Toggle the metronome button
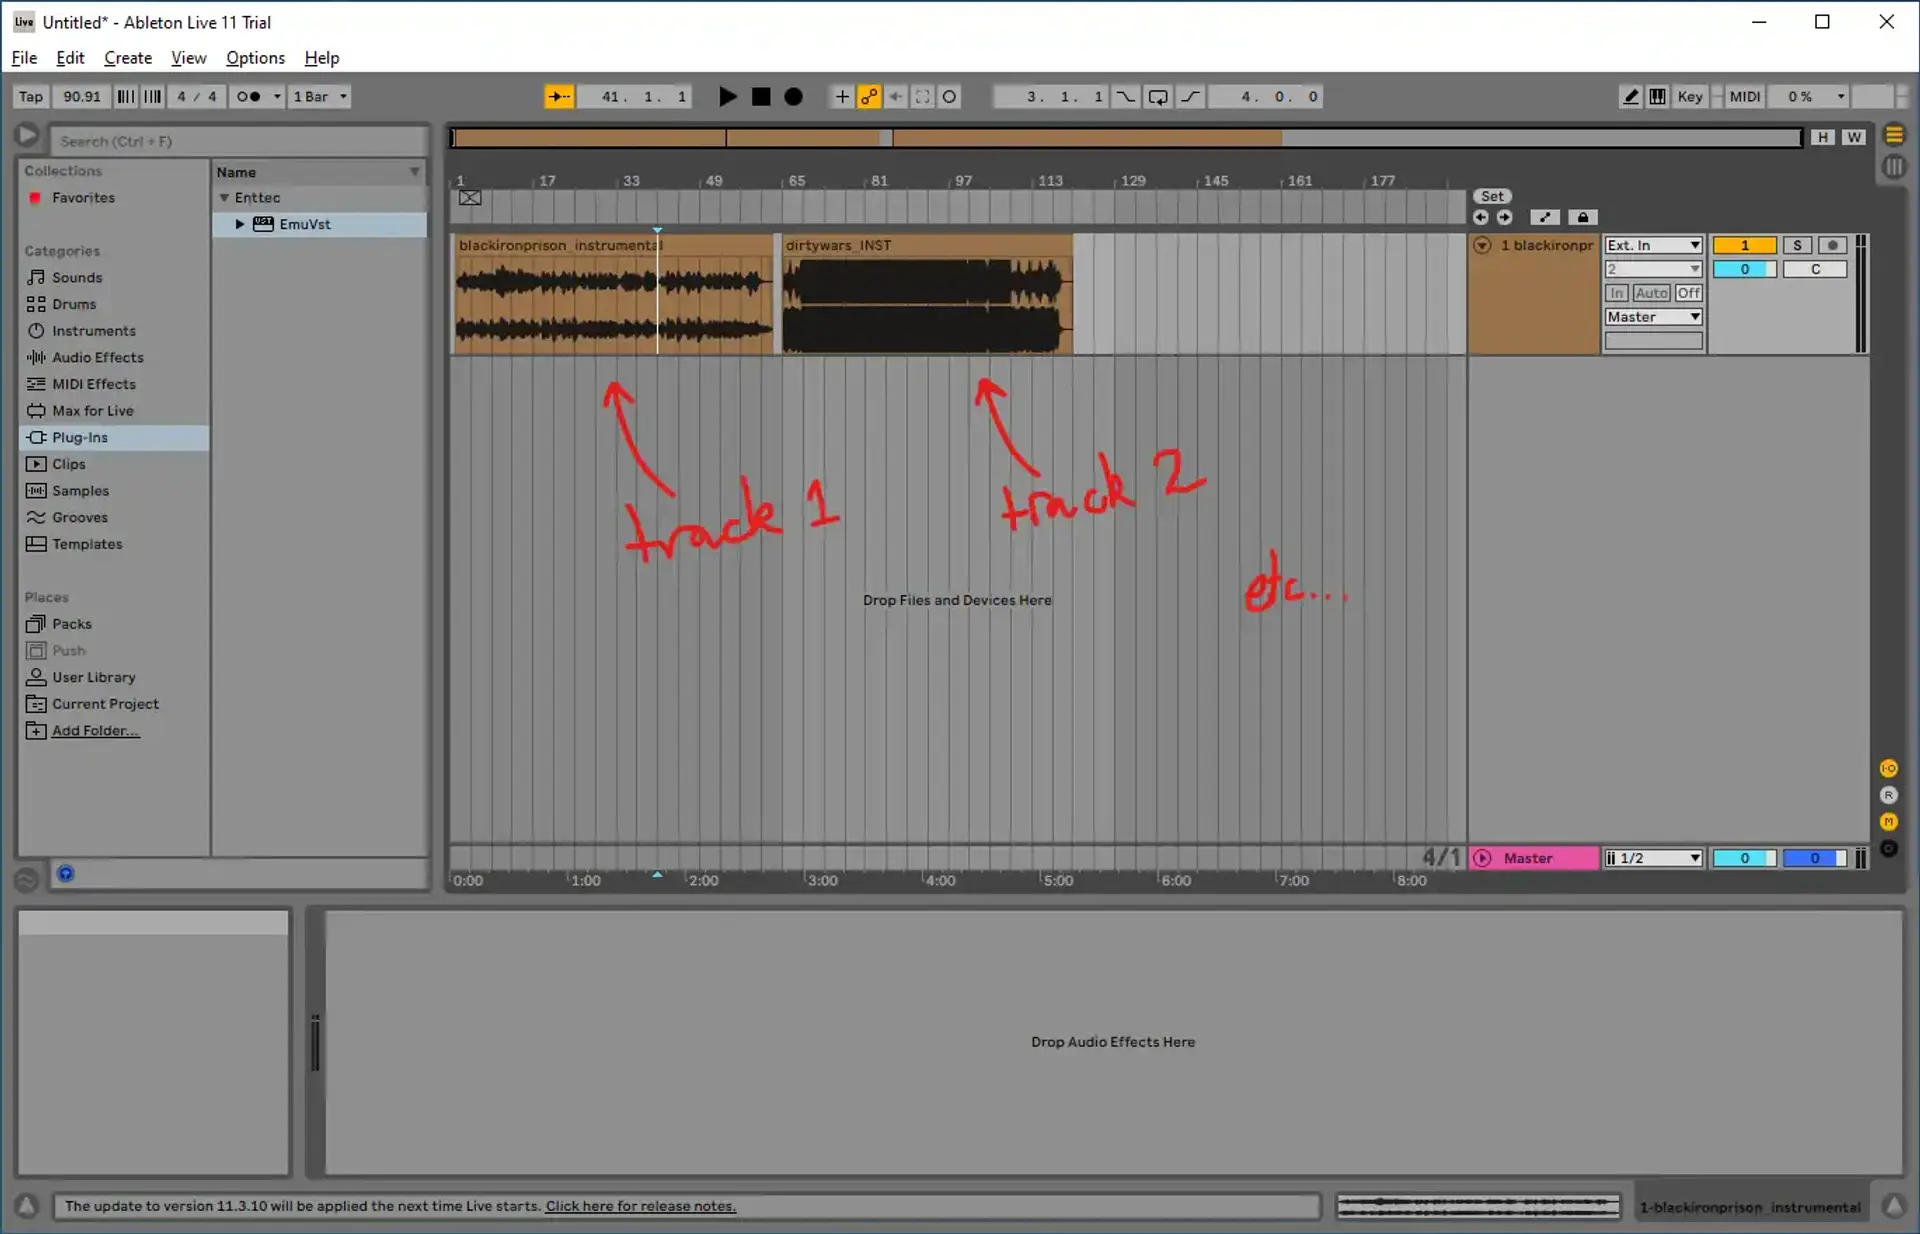 249,97
